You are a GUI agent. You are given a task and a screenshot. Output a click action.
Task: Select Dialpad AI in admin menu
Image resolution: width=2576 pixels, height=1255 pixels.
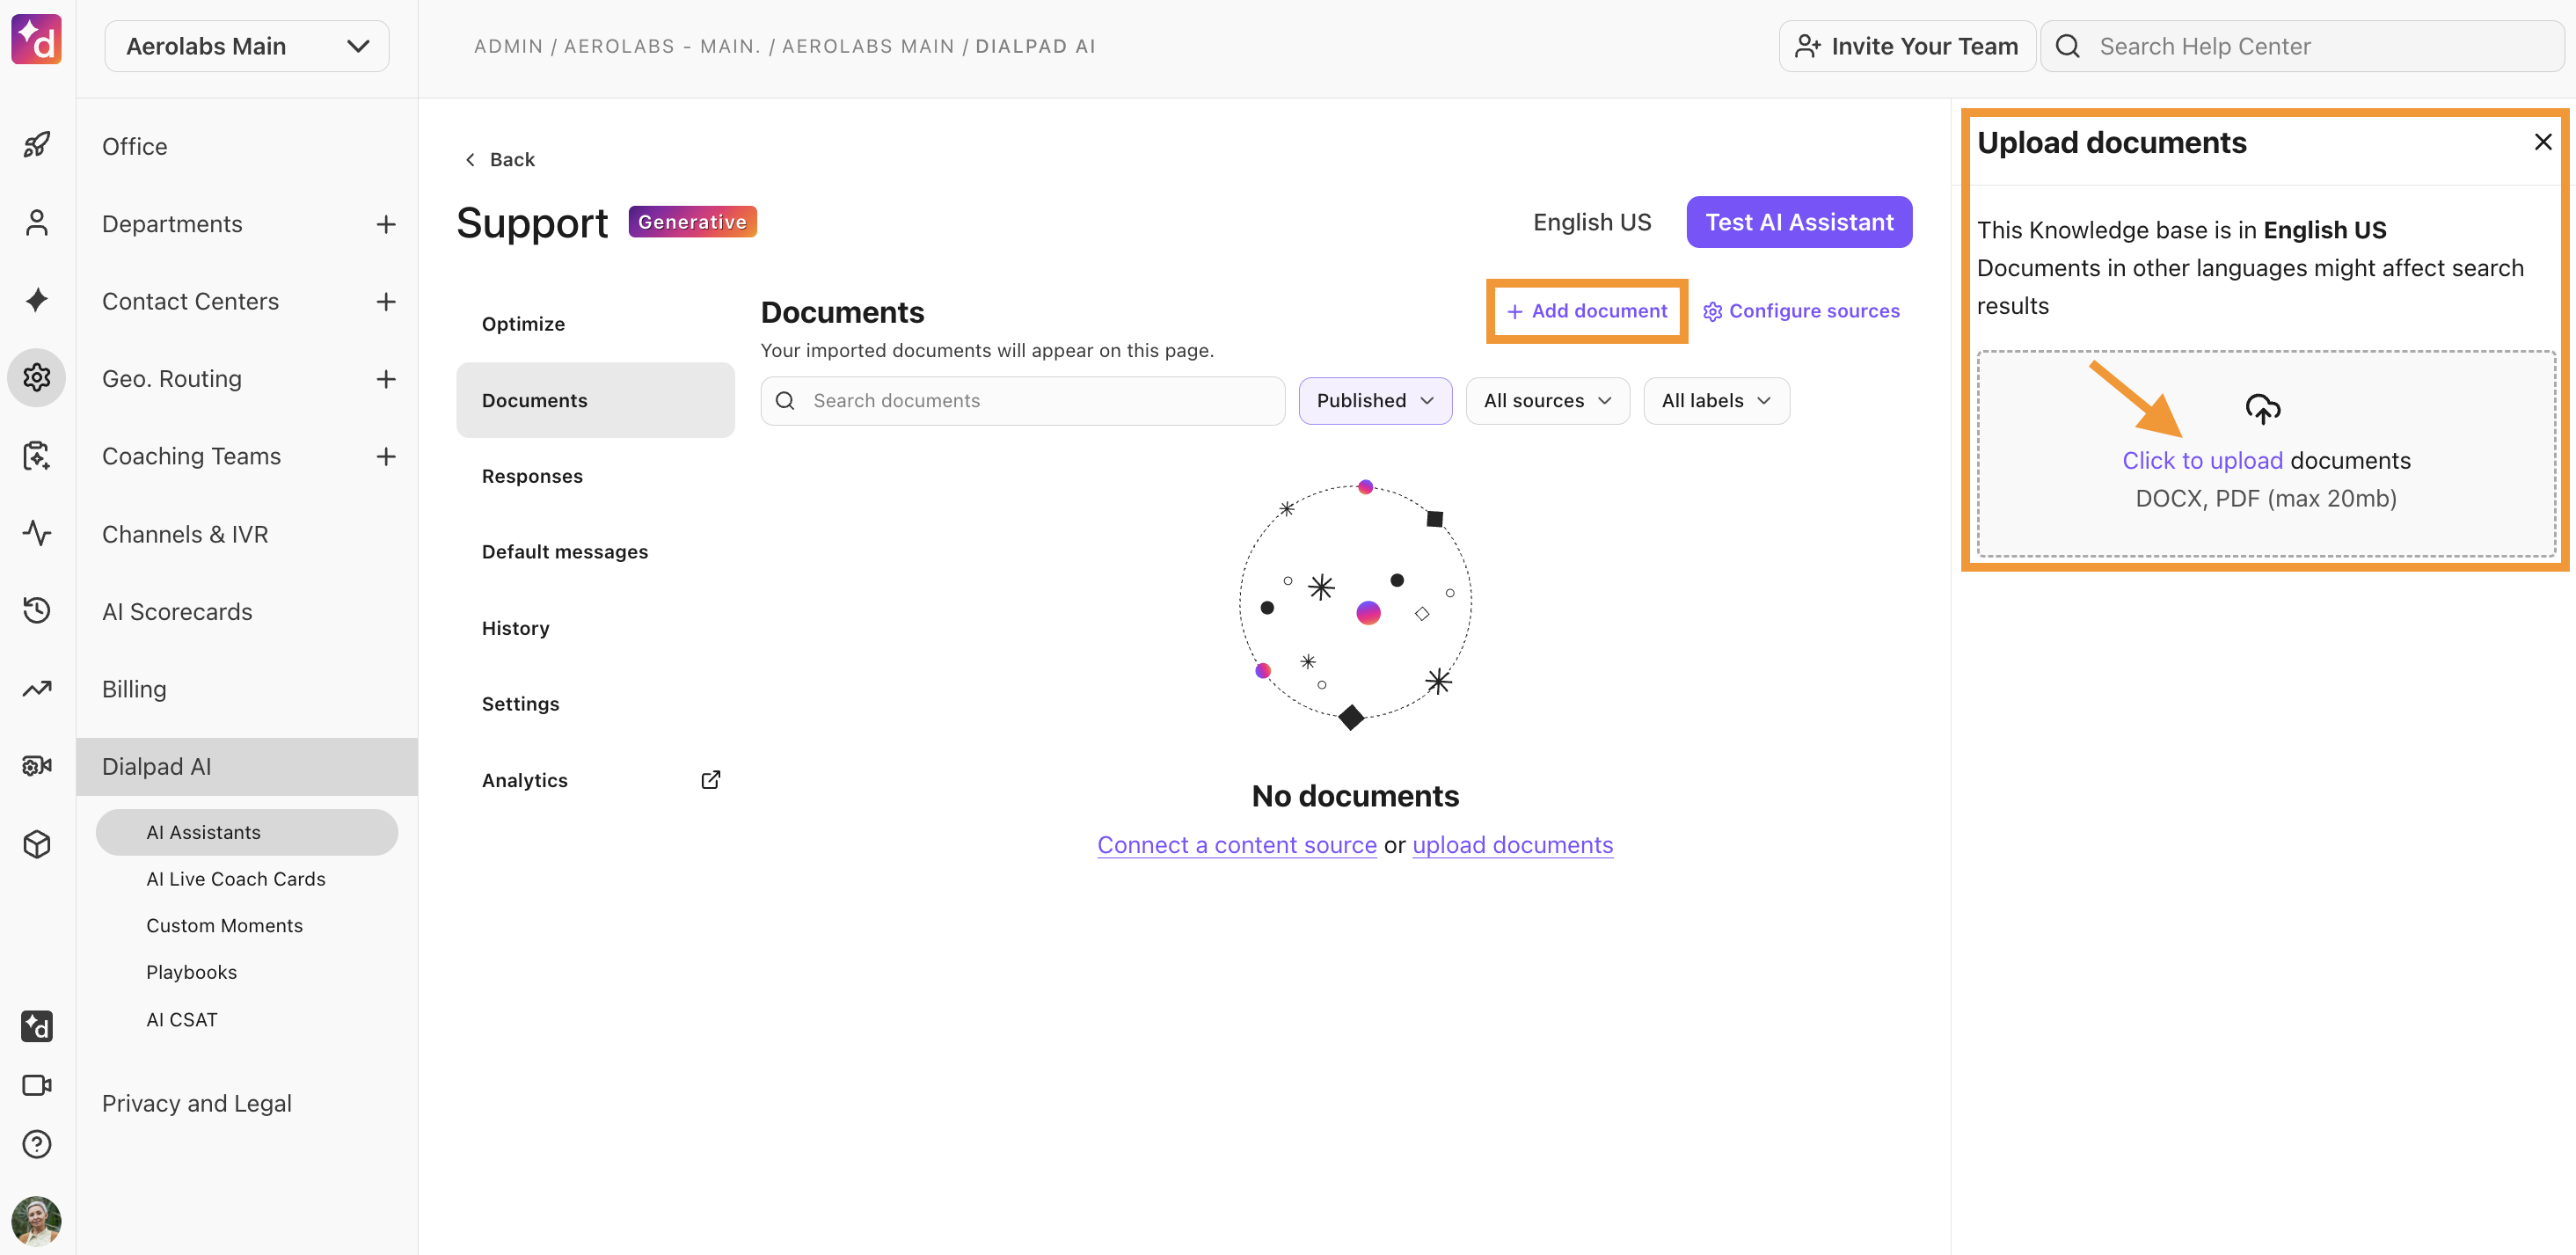tap(247, 767)
